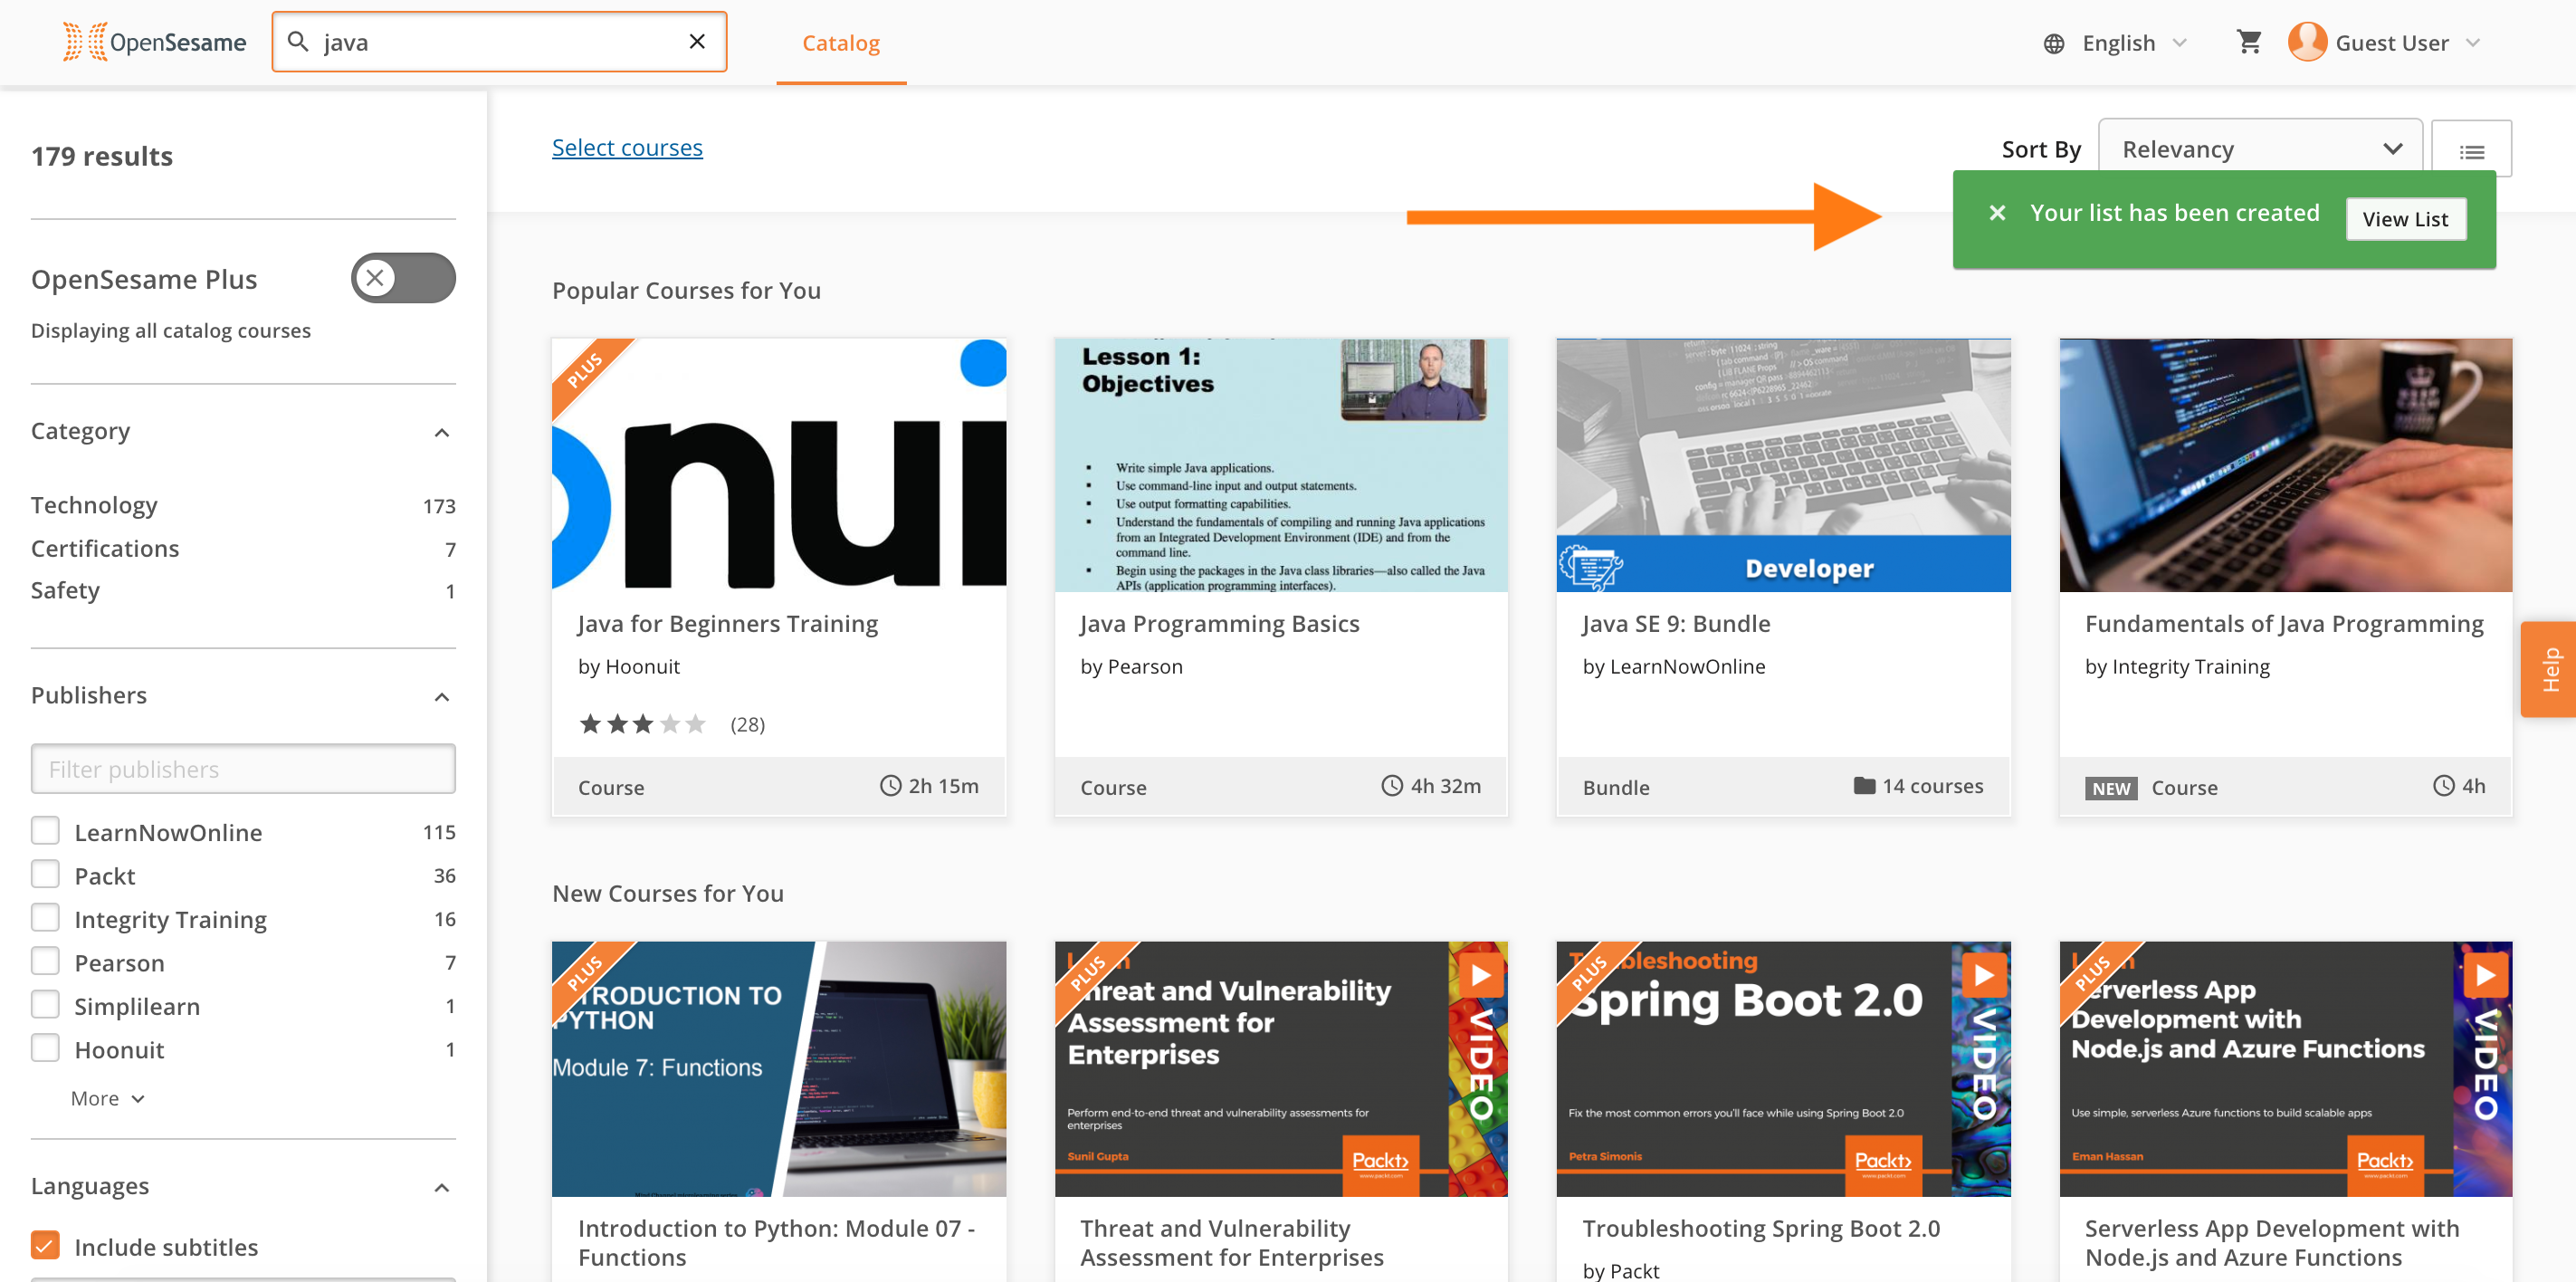Click 'by LearnNowOnline' publisher text
The height and width of the screenshot is (1282, 2576).
coord(1674,667)
